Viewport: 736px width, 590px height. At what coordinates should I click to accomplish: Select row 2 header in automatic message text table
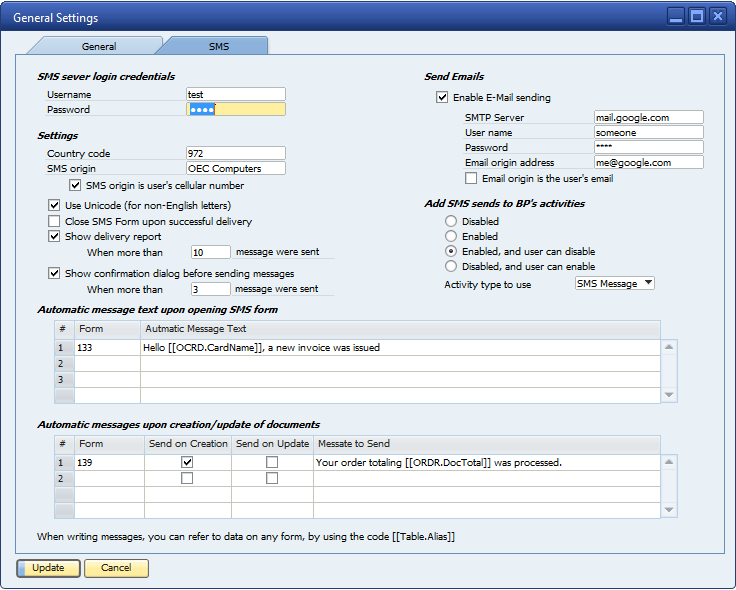tap(64, 363)
